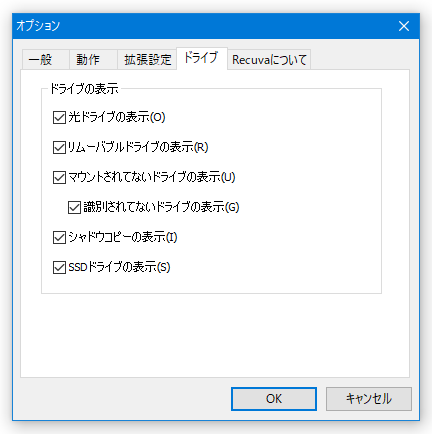Image resolution: width=432 pixels, height=434 pixels.
Task: Click the 識別されてないドライブの表示(G) label text
Action: [x=161, y=207]
